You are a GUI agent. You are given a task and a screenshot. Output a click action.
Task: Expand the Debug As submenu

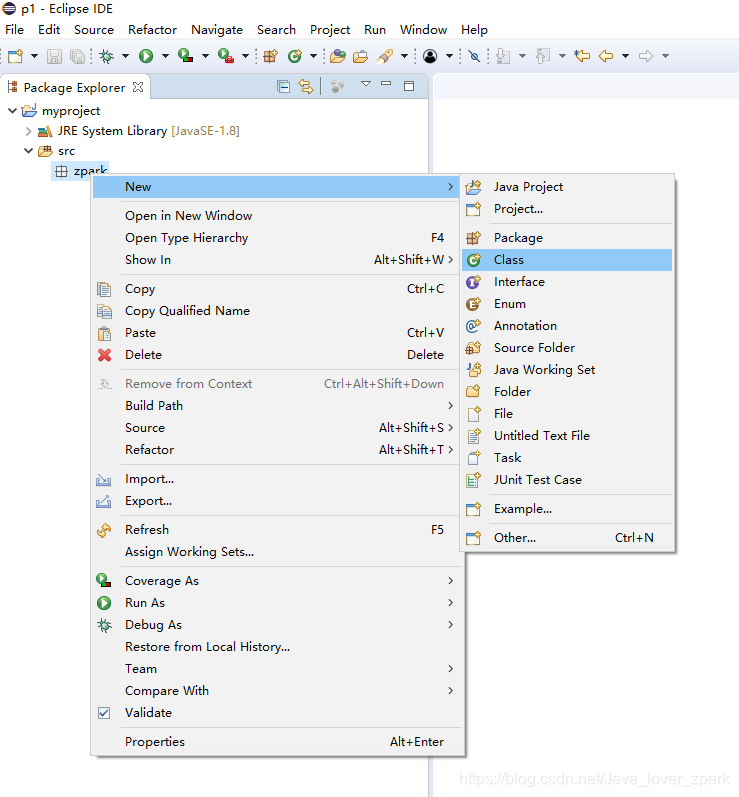coord(277,625)
